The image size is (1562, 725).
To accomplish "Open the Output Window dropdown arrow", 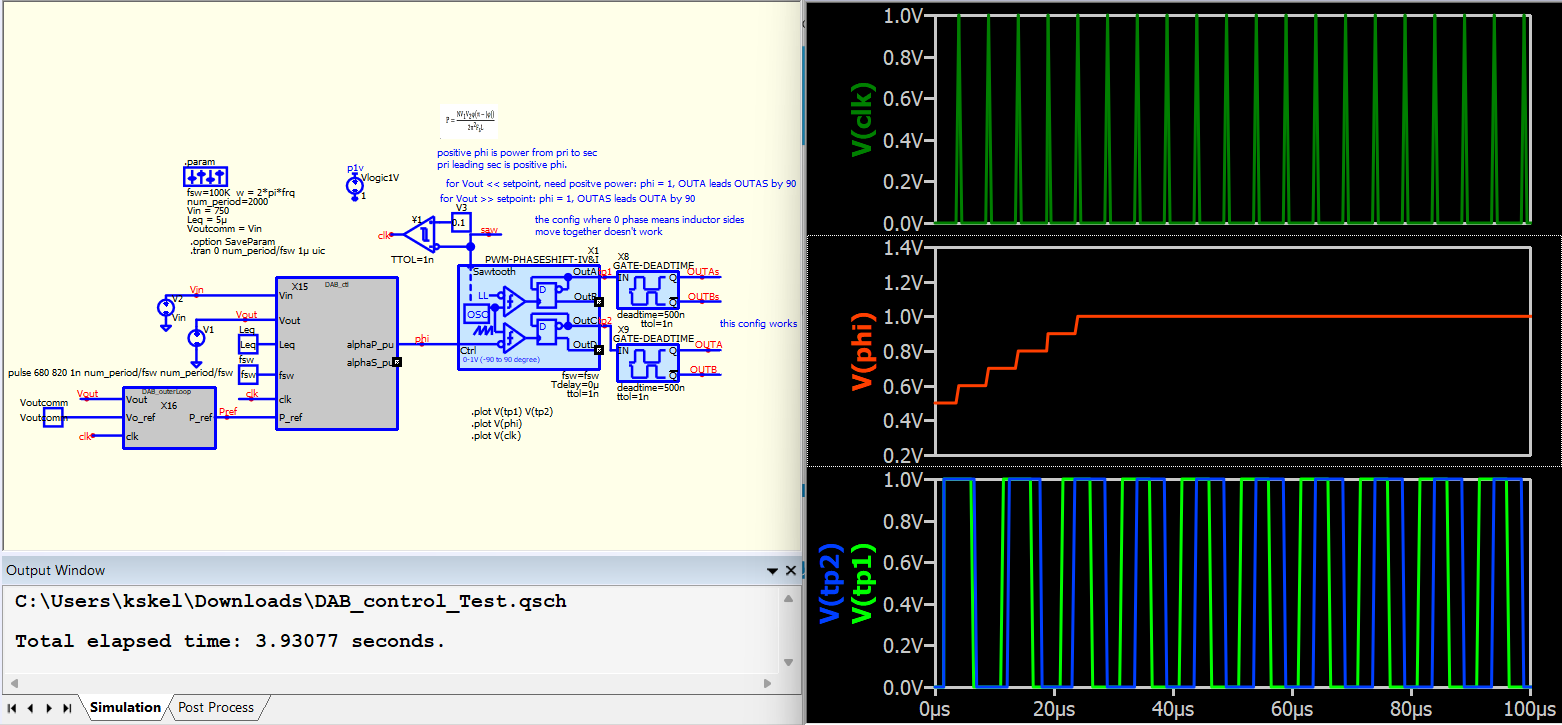I will tap(772, 571).
